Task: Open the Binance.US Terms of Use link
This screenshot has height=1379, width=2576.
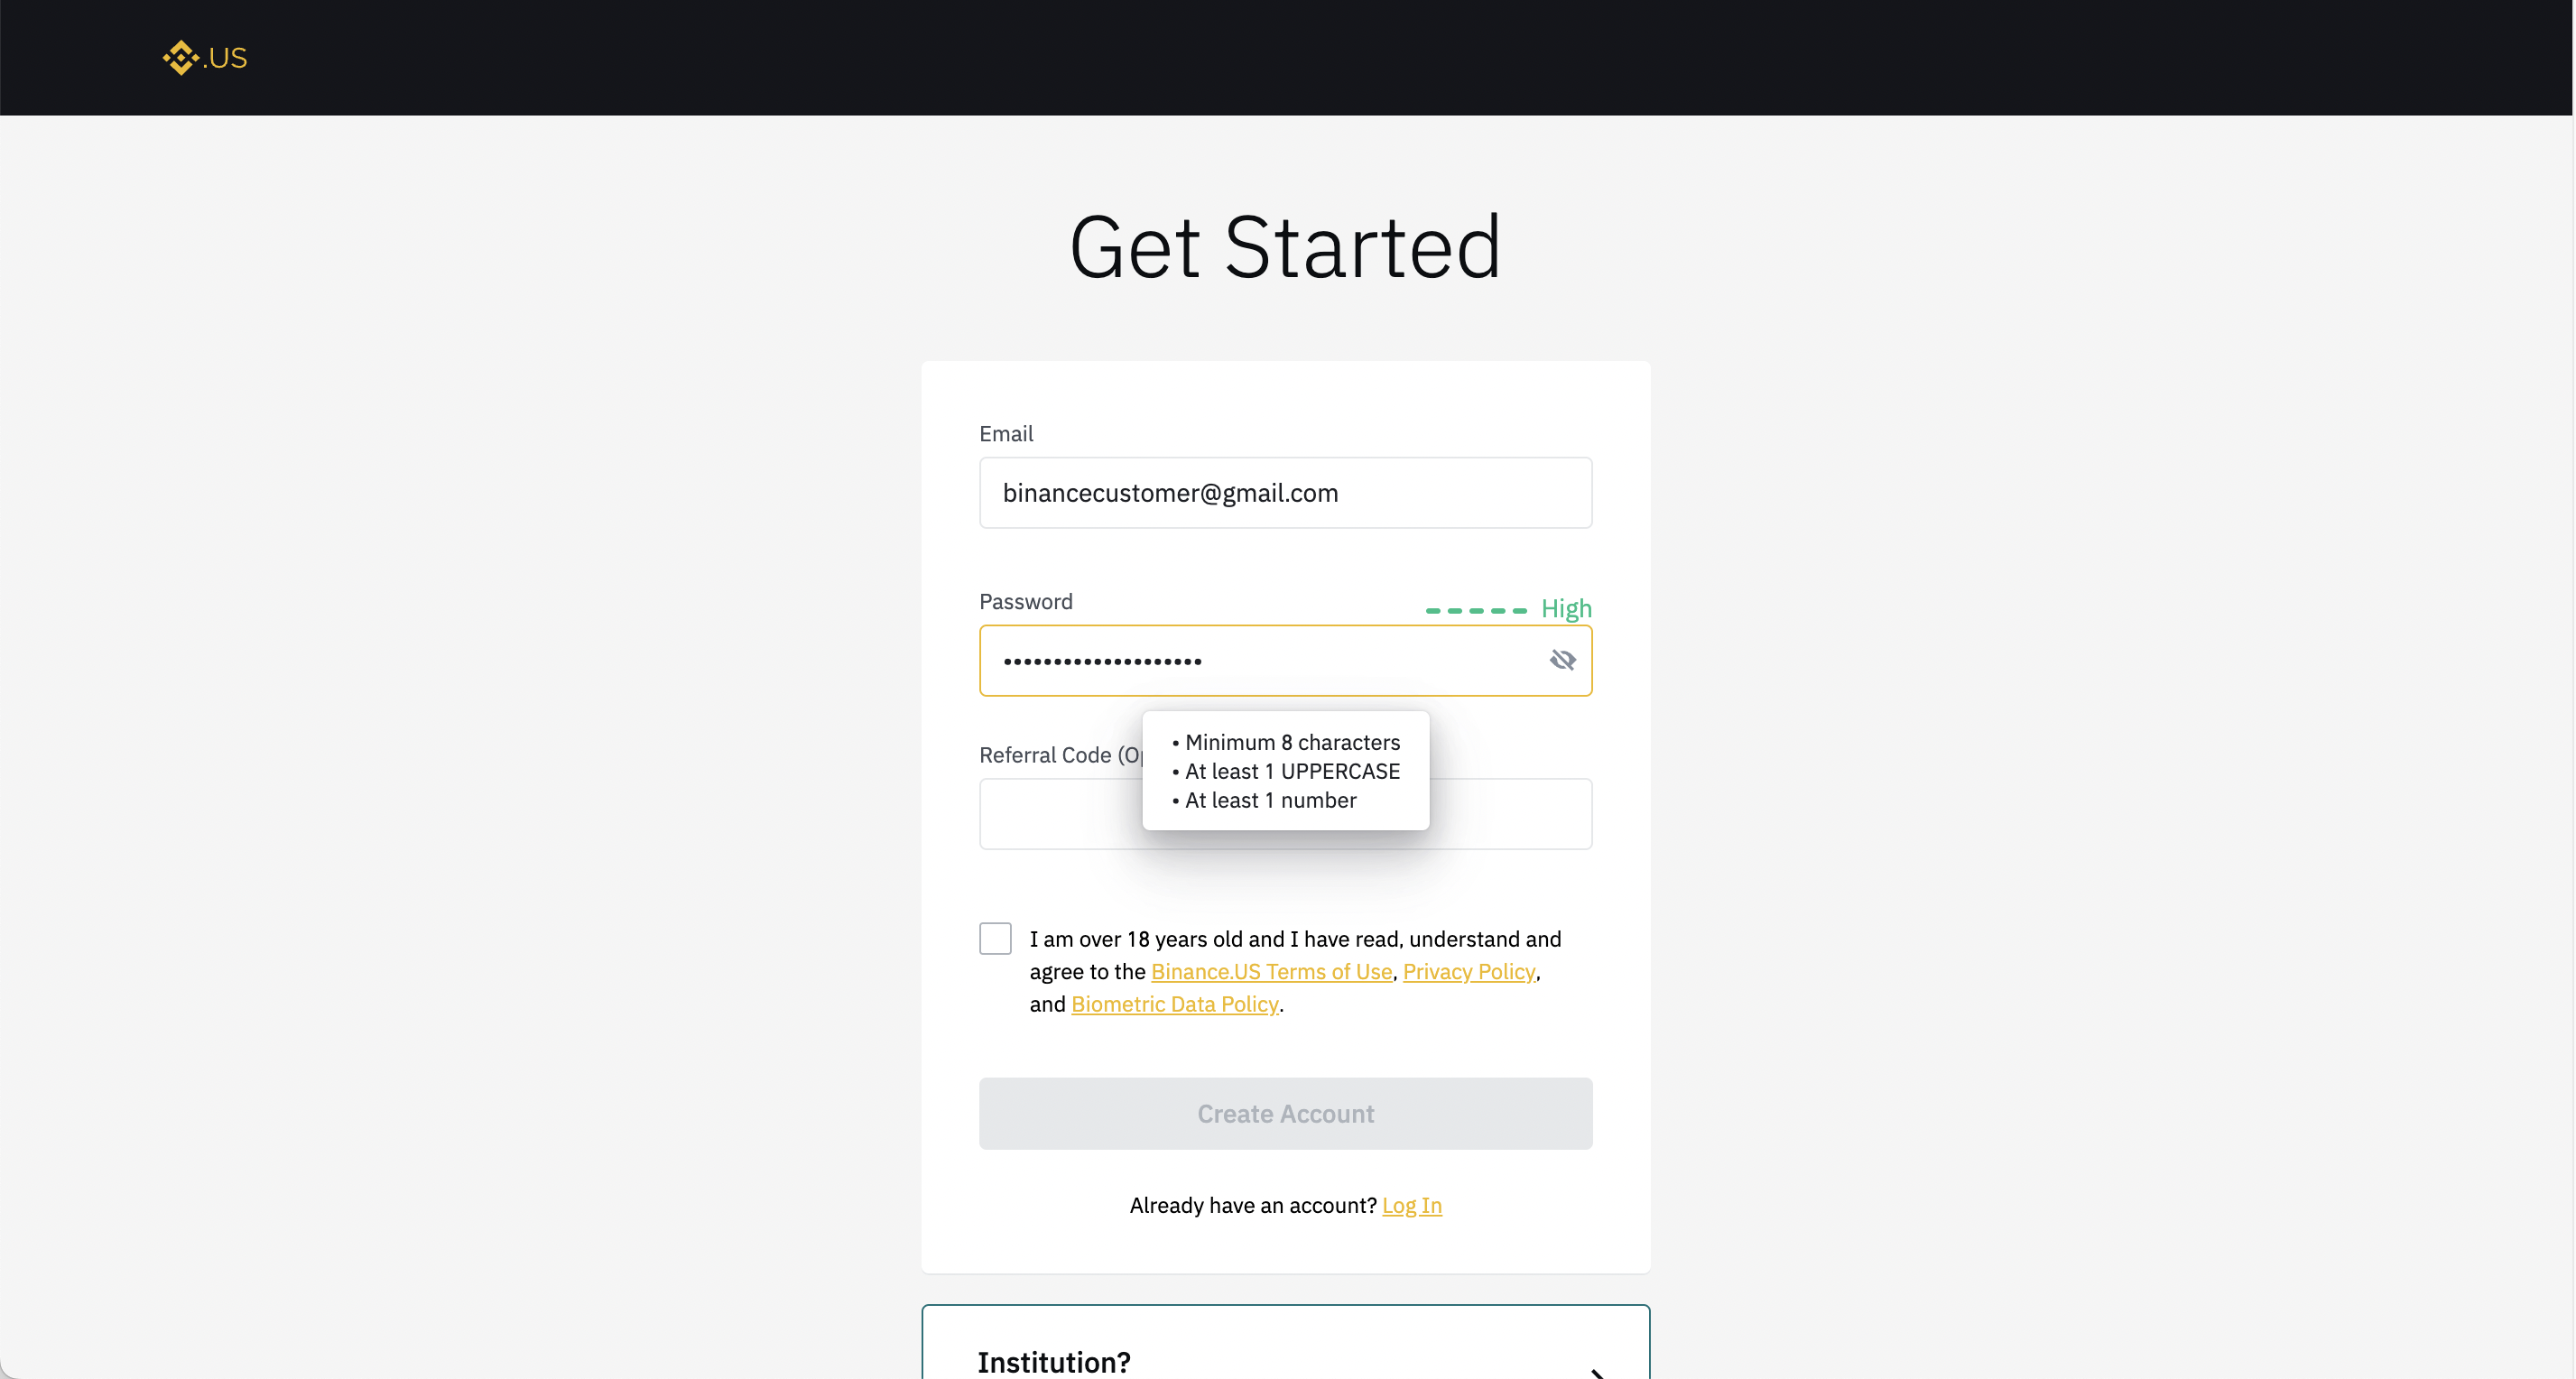Action: pos(1271,972)
